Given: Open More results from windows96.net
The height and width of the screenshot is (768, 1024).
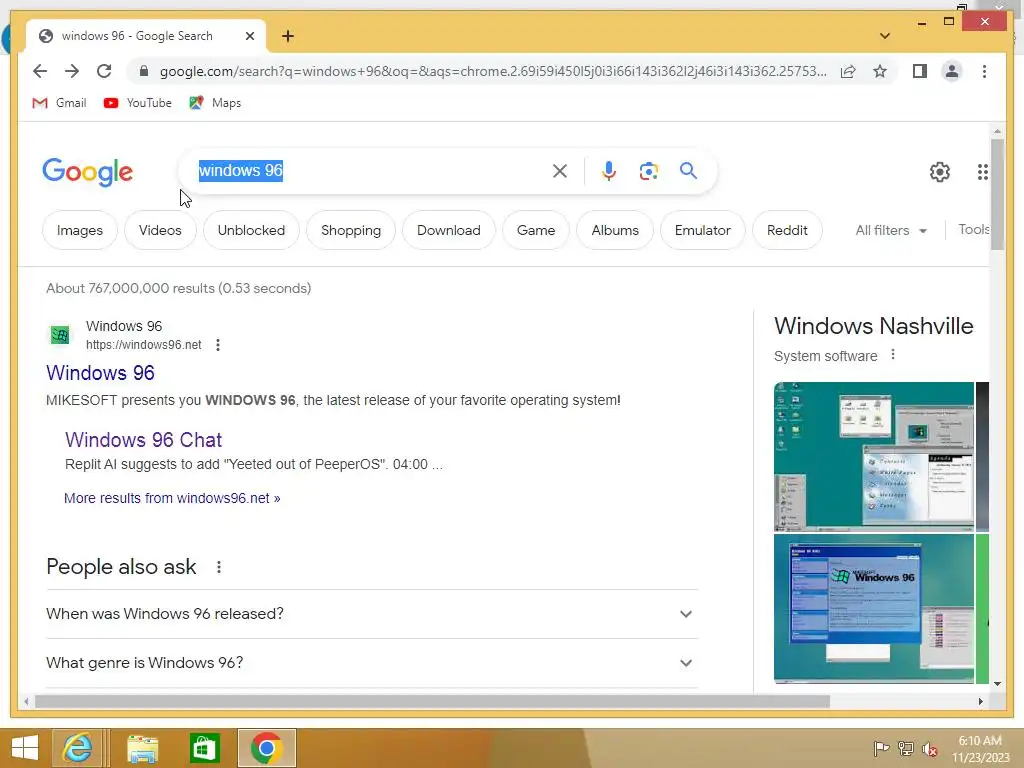Looking at the screenshot, I should [172, 498].
